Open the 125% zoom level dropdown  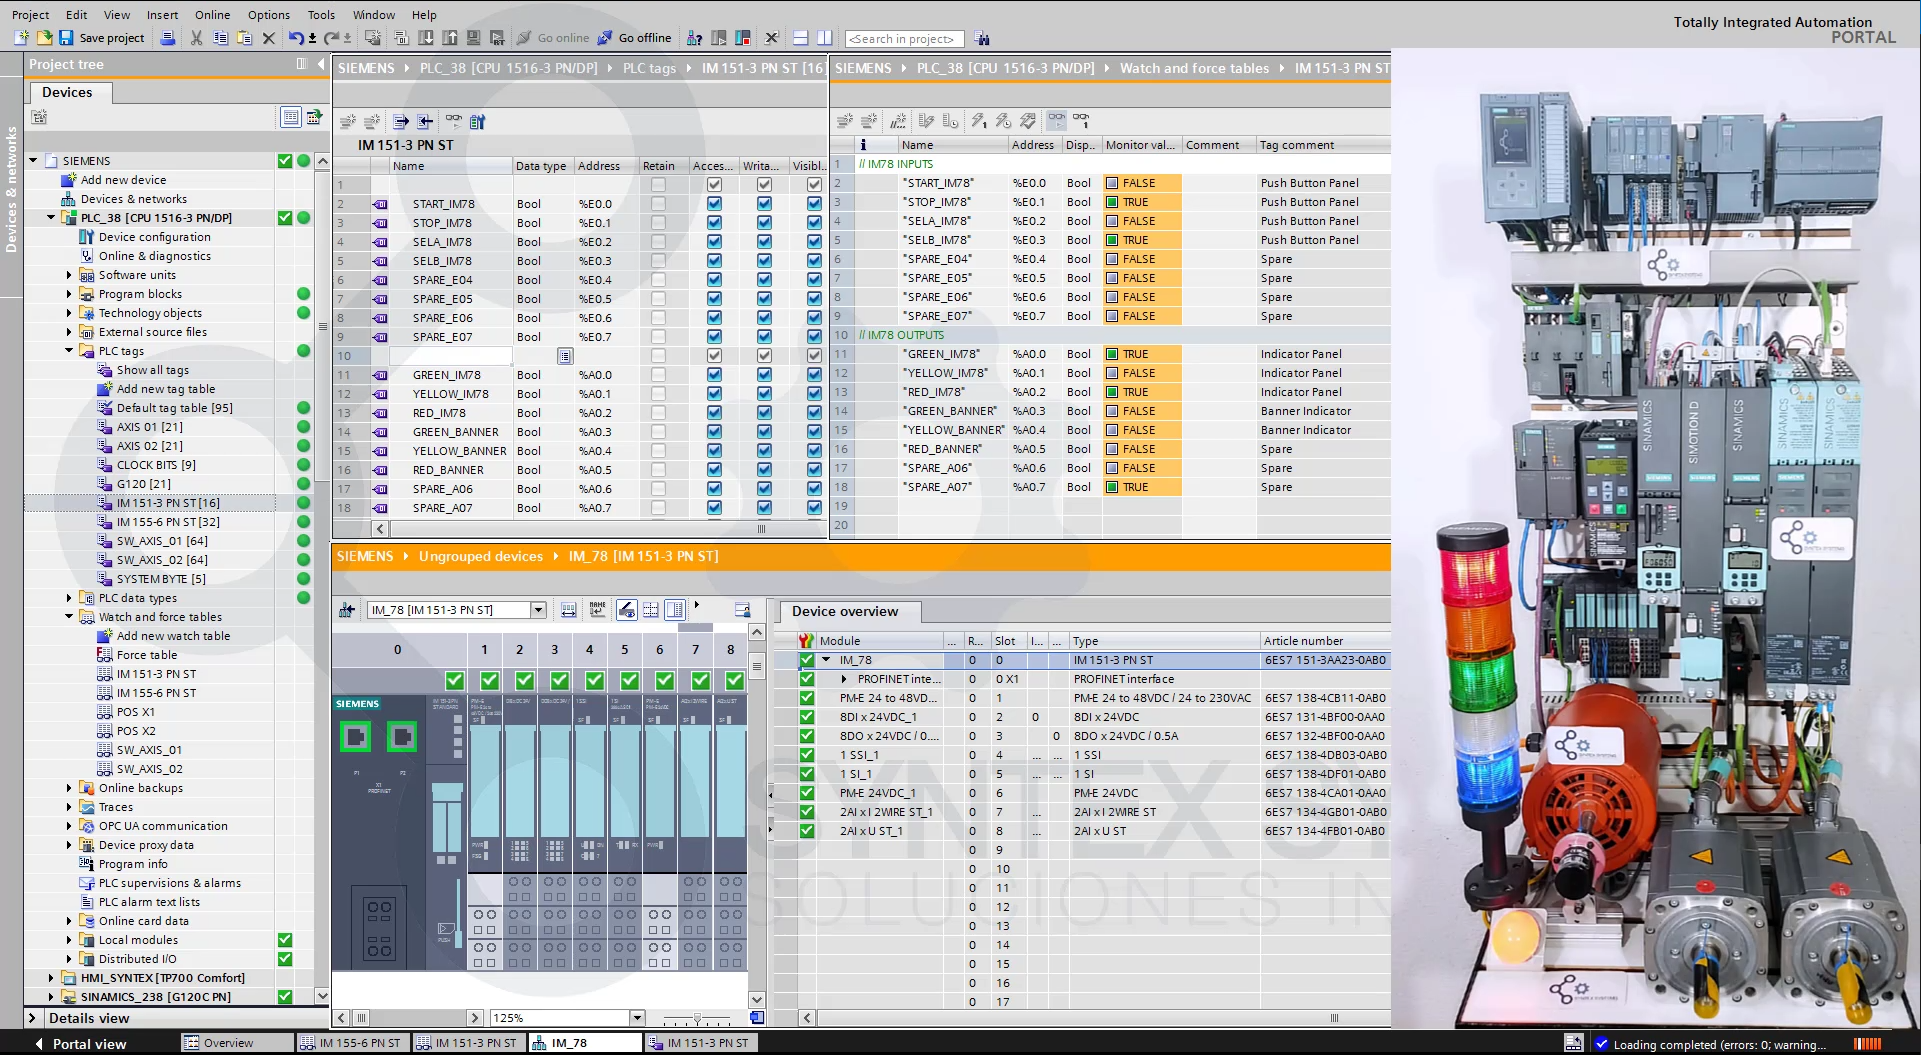click(637, 1018)
